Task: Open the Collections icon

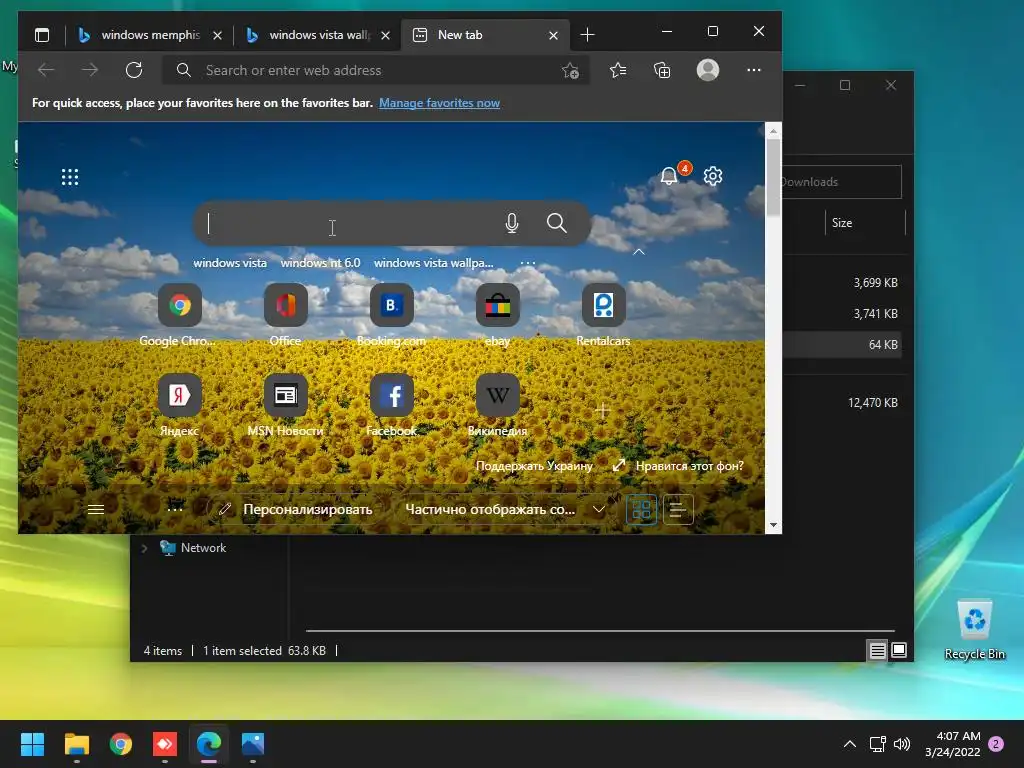Action: [x=662, y=70]
